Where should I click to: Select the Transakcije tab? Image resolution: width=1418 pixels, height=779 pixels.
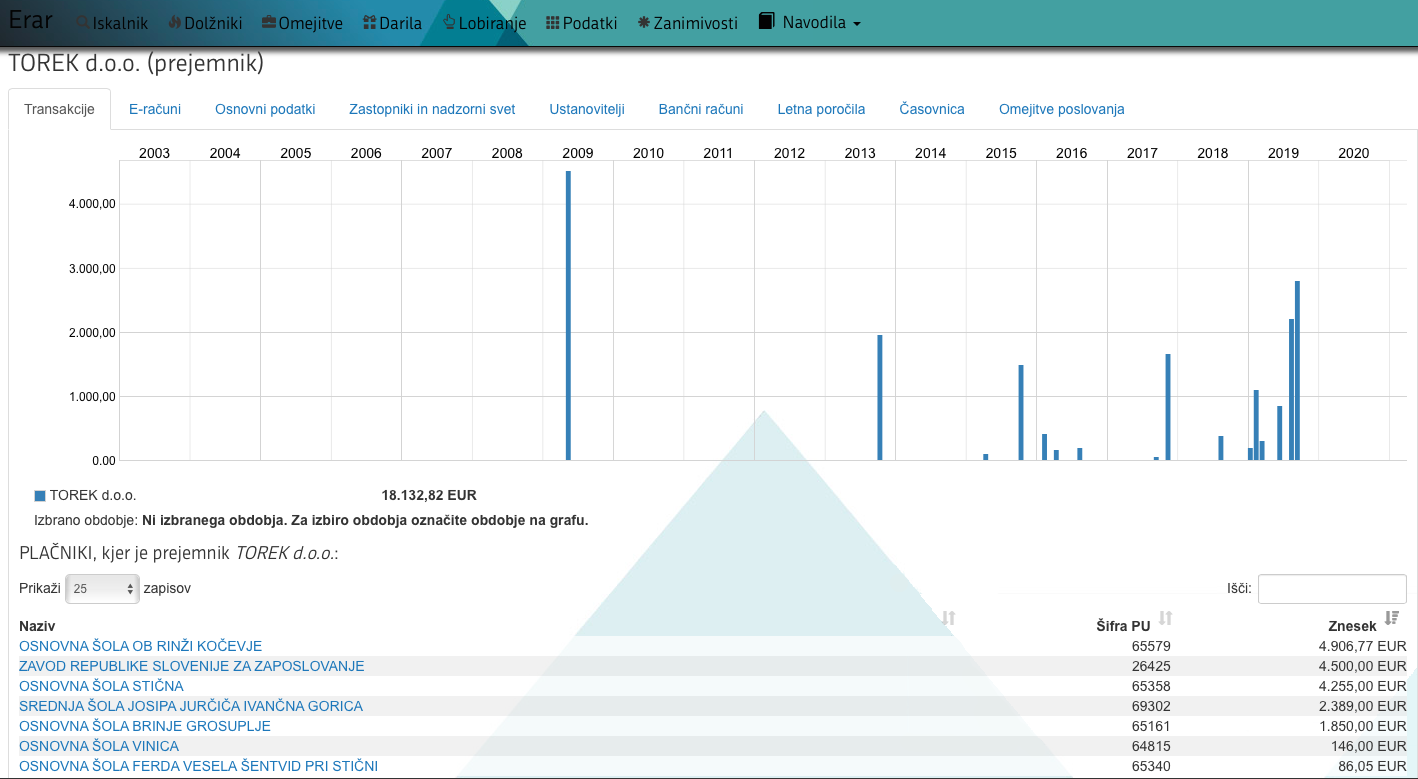(x=59, y=110)
